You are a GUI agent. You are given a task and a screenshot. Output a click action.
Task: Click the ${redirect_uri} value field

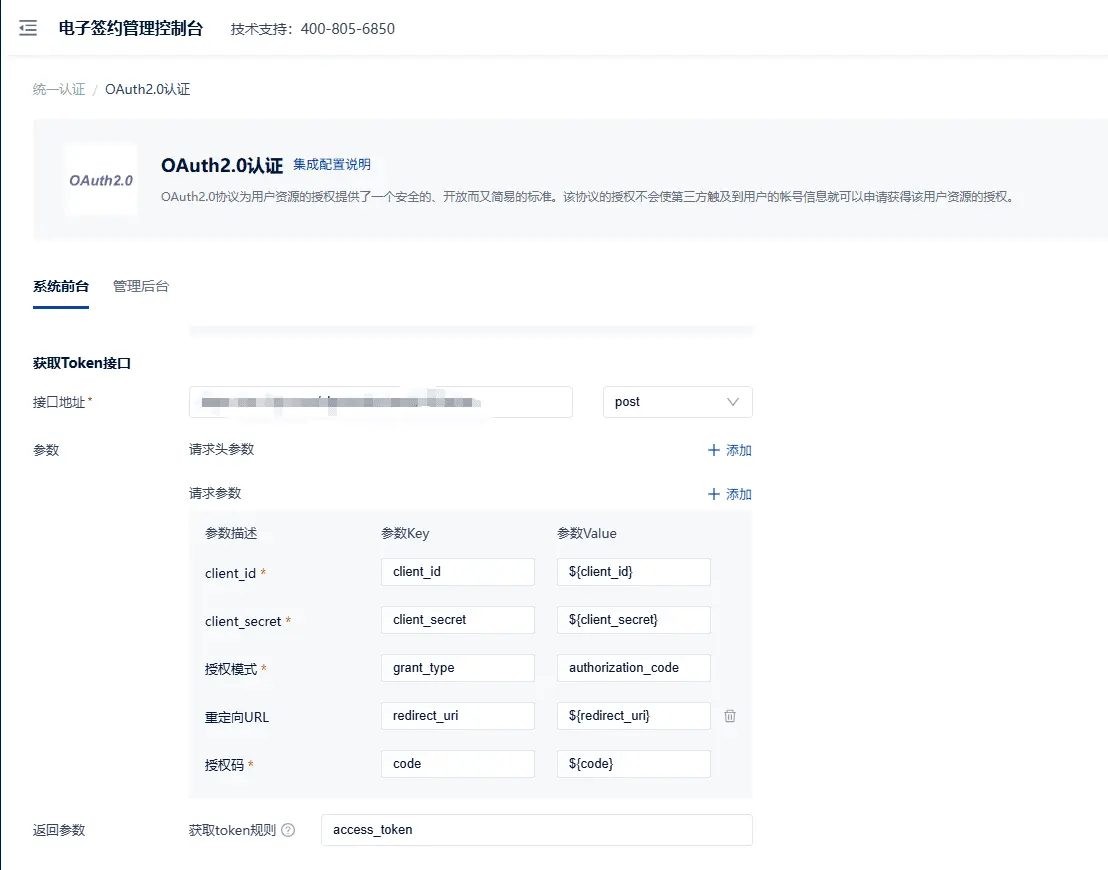pyautogui.click(x=633, y=716)
